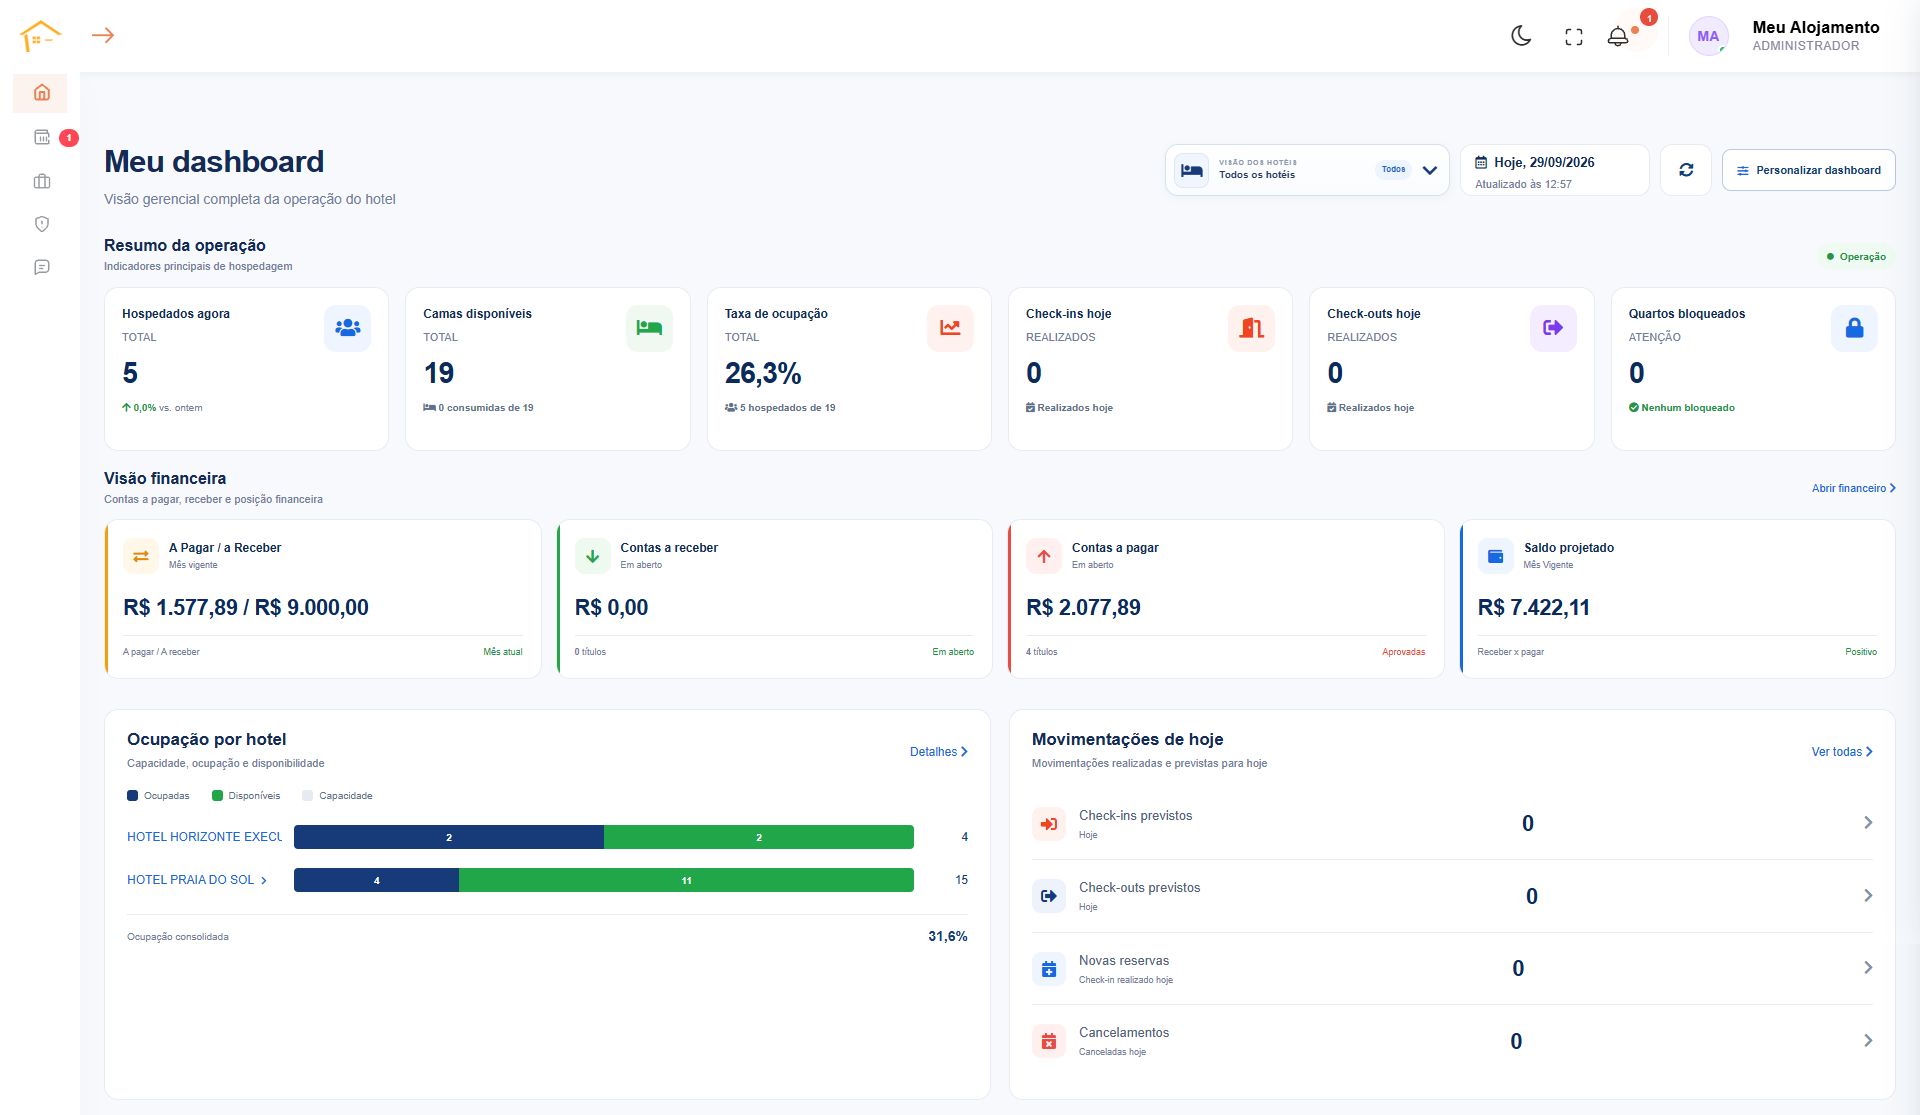1920x1115 pixels.
Task: Open Detalhes link in Ocupação por hotel
Action: point(938,752)
